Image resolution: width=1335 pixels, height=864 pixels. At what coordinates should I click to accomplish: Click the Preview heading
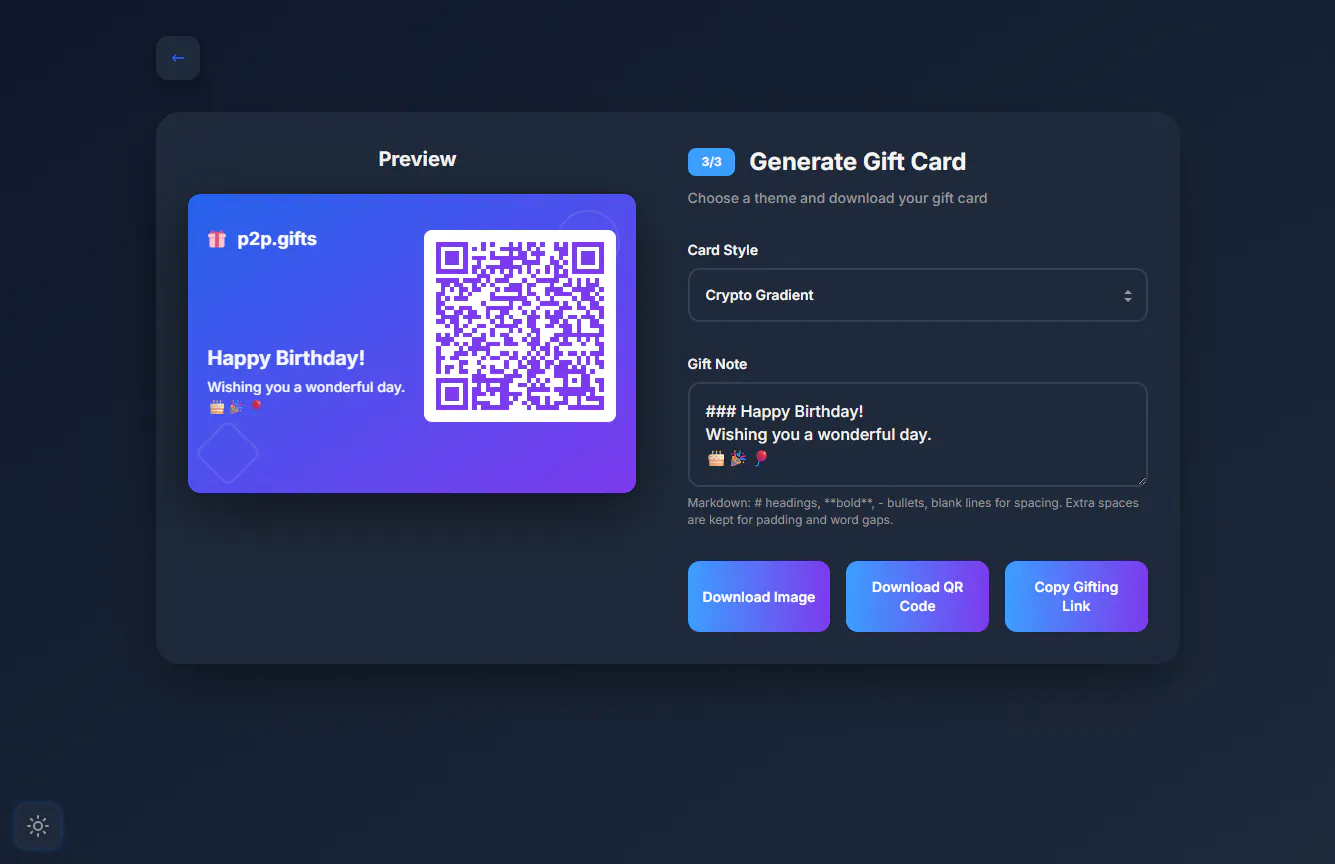pos(417,159)
